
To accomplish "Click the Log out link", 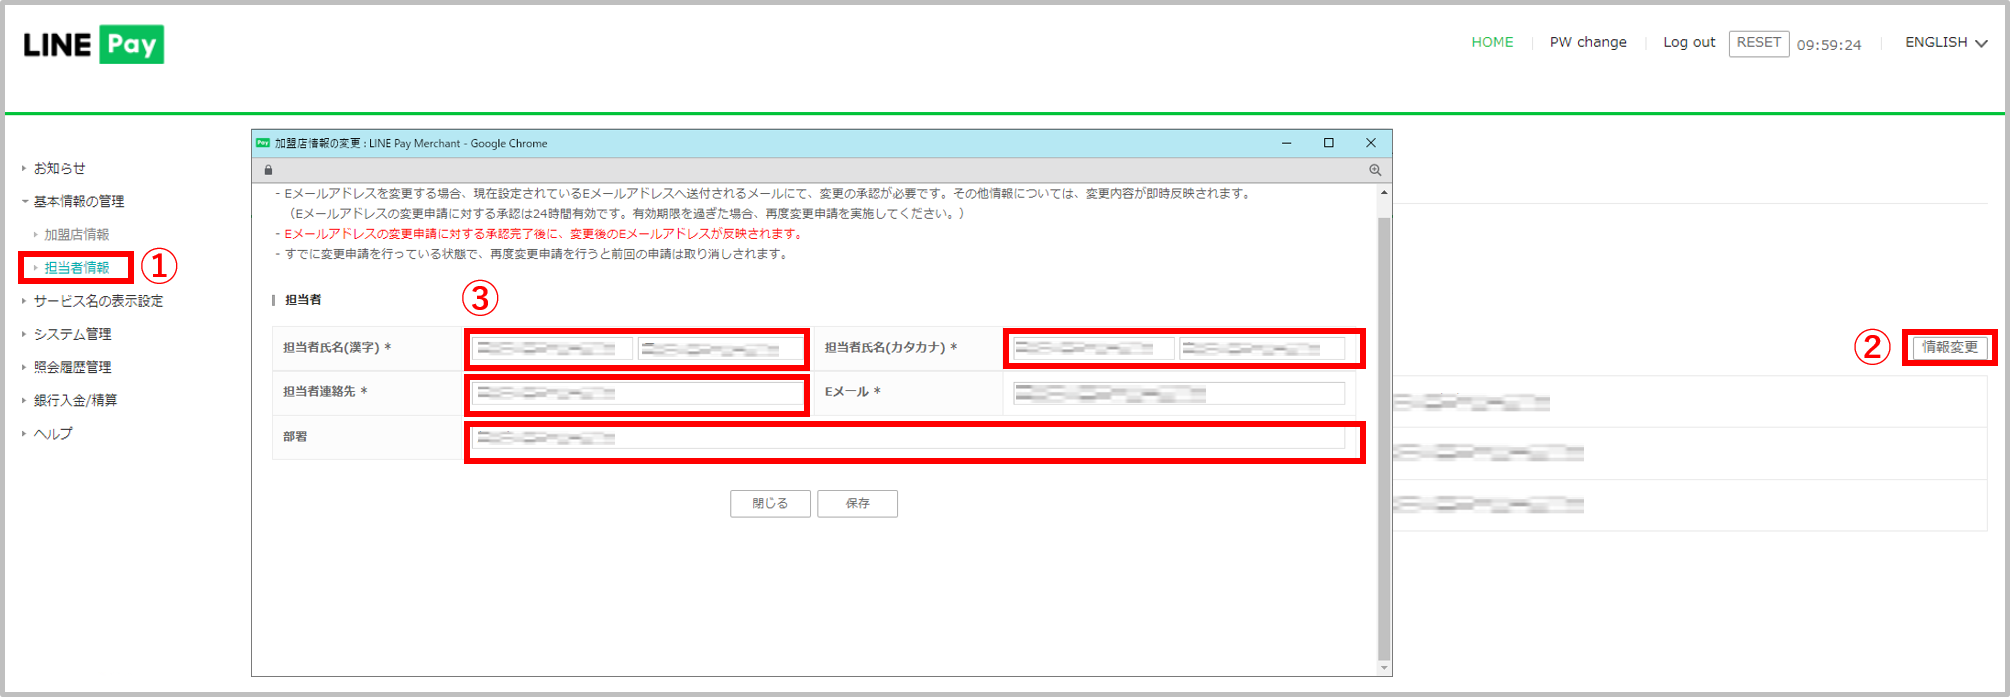I will coord(1689,42).
